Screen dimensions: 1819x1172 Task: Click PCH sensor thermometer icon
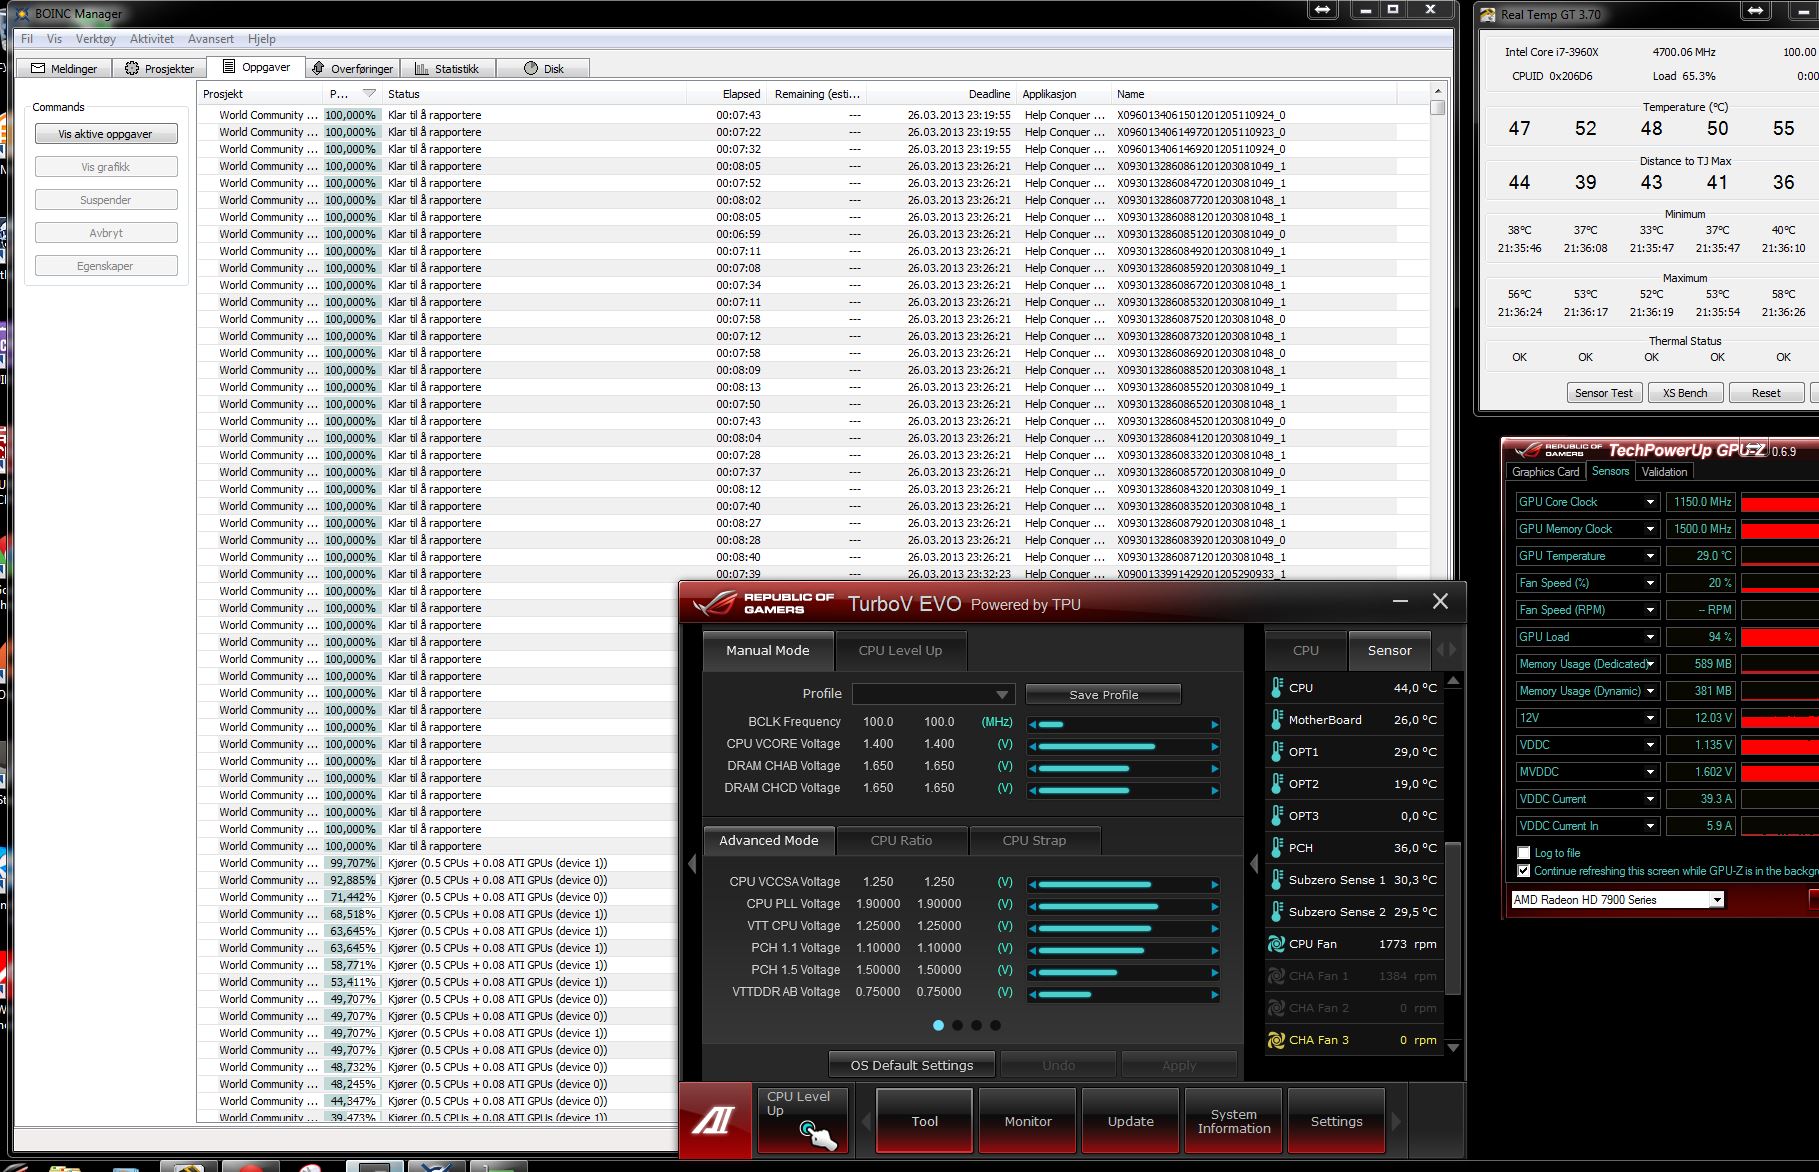click(x=1277, y=848)
